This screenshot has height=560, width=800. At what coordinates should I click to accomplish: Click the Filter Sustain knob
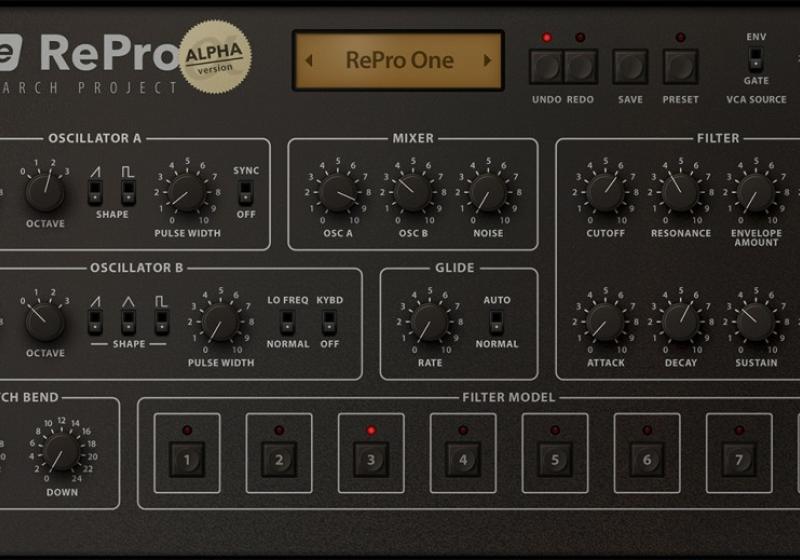click(x=756, y=322)
